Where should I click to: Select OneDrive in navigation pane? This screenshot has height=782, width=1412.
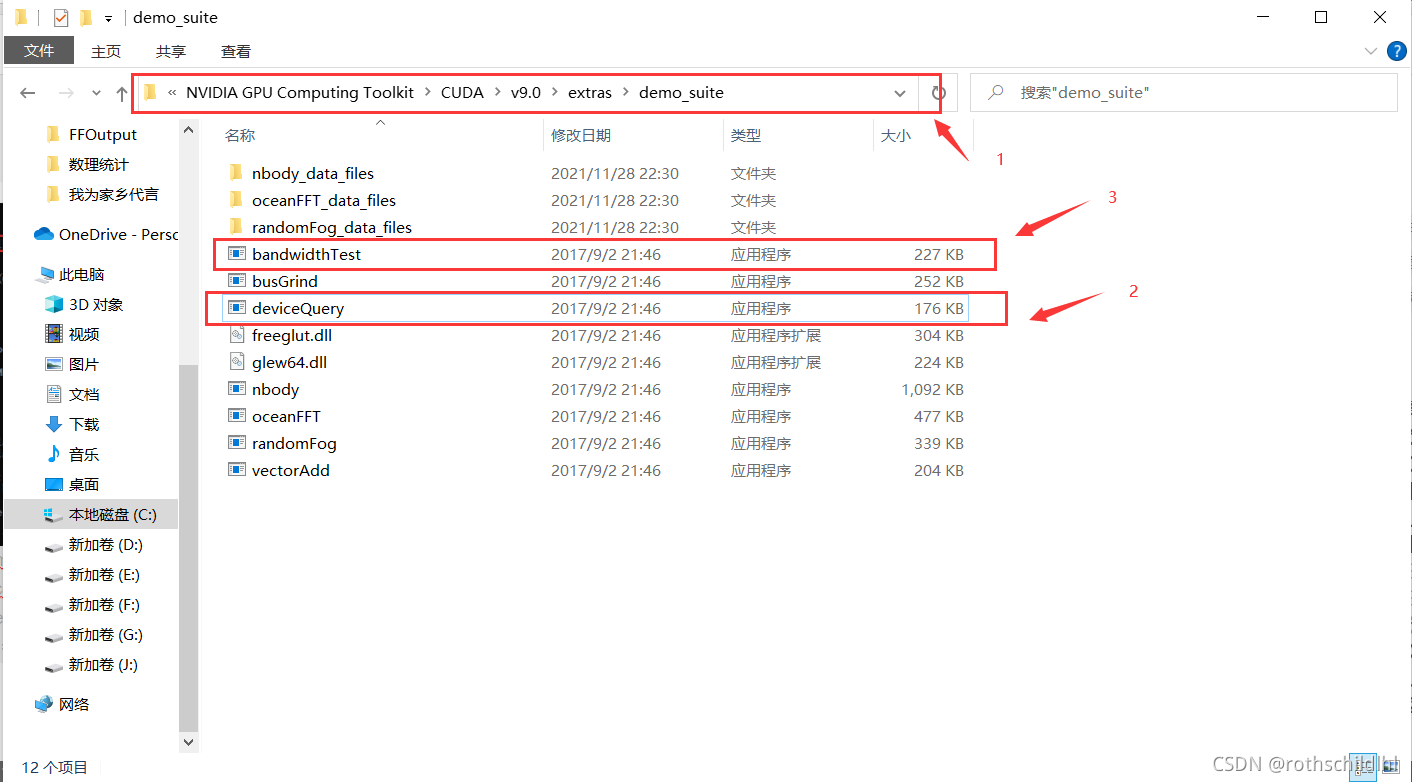coord(105,234)
